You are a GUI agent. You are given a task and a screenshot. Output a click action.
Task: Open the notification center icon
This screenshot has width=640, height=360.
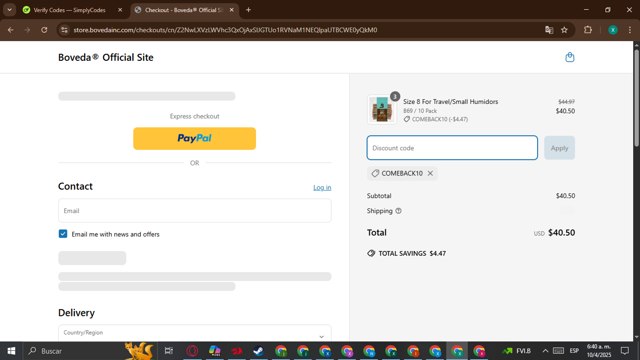[625, 351]
